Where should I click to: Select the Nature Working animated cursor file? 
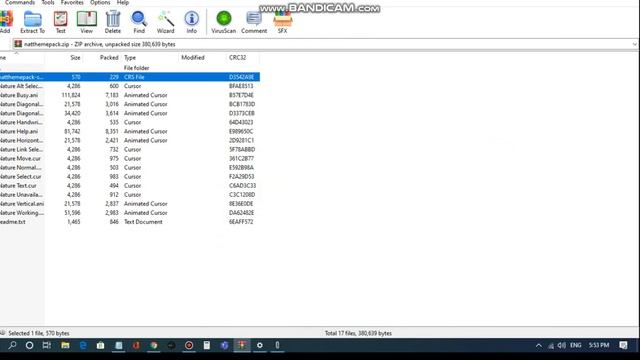(130, 213)
